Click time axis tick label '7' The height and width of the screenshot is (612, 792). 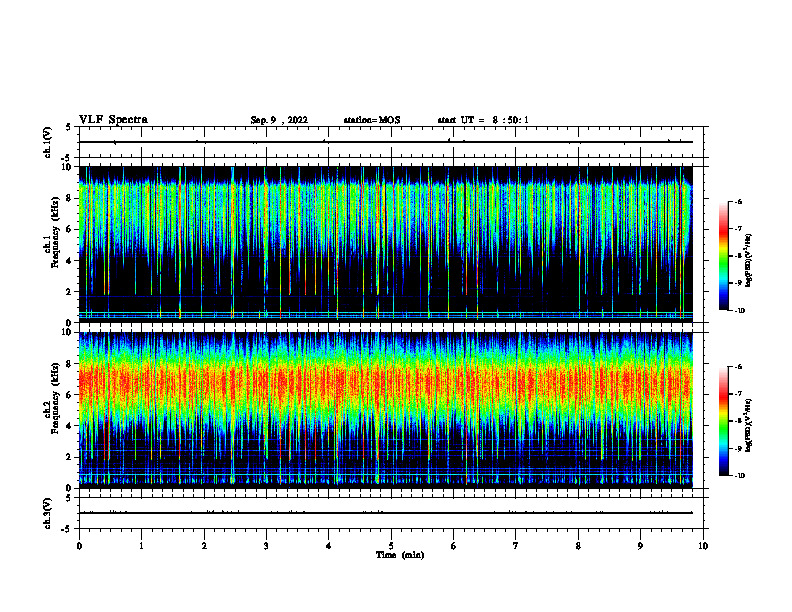[516, 546]
